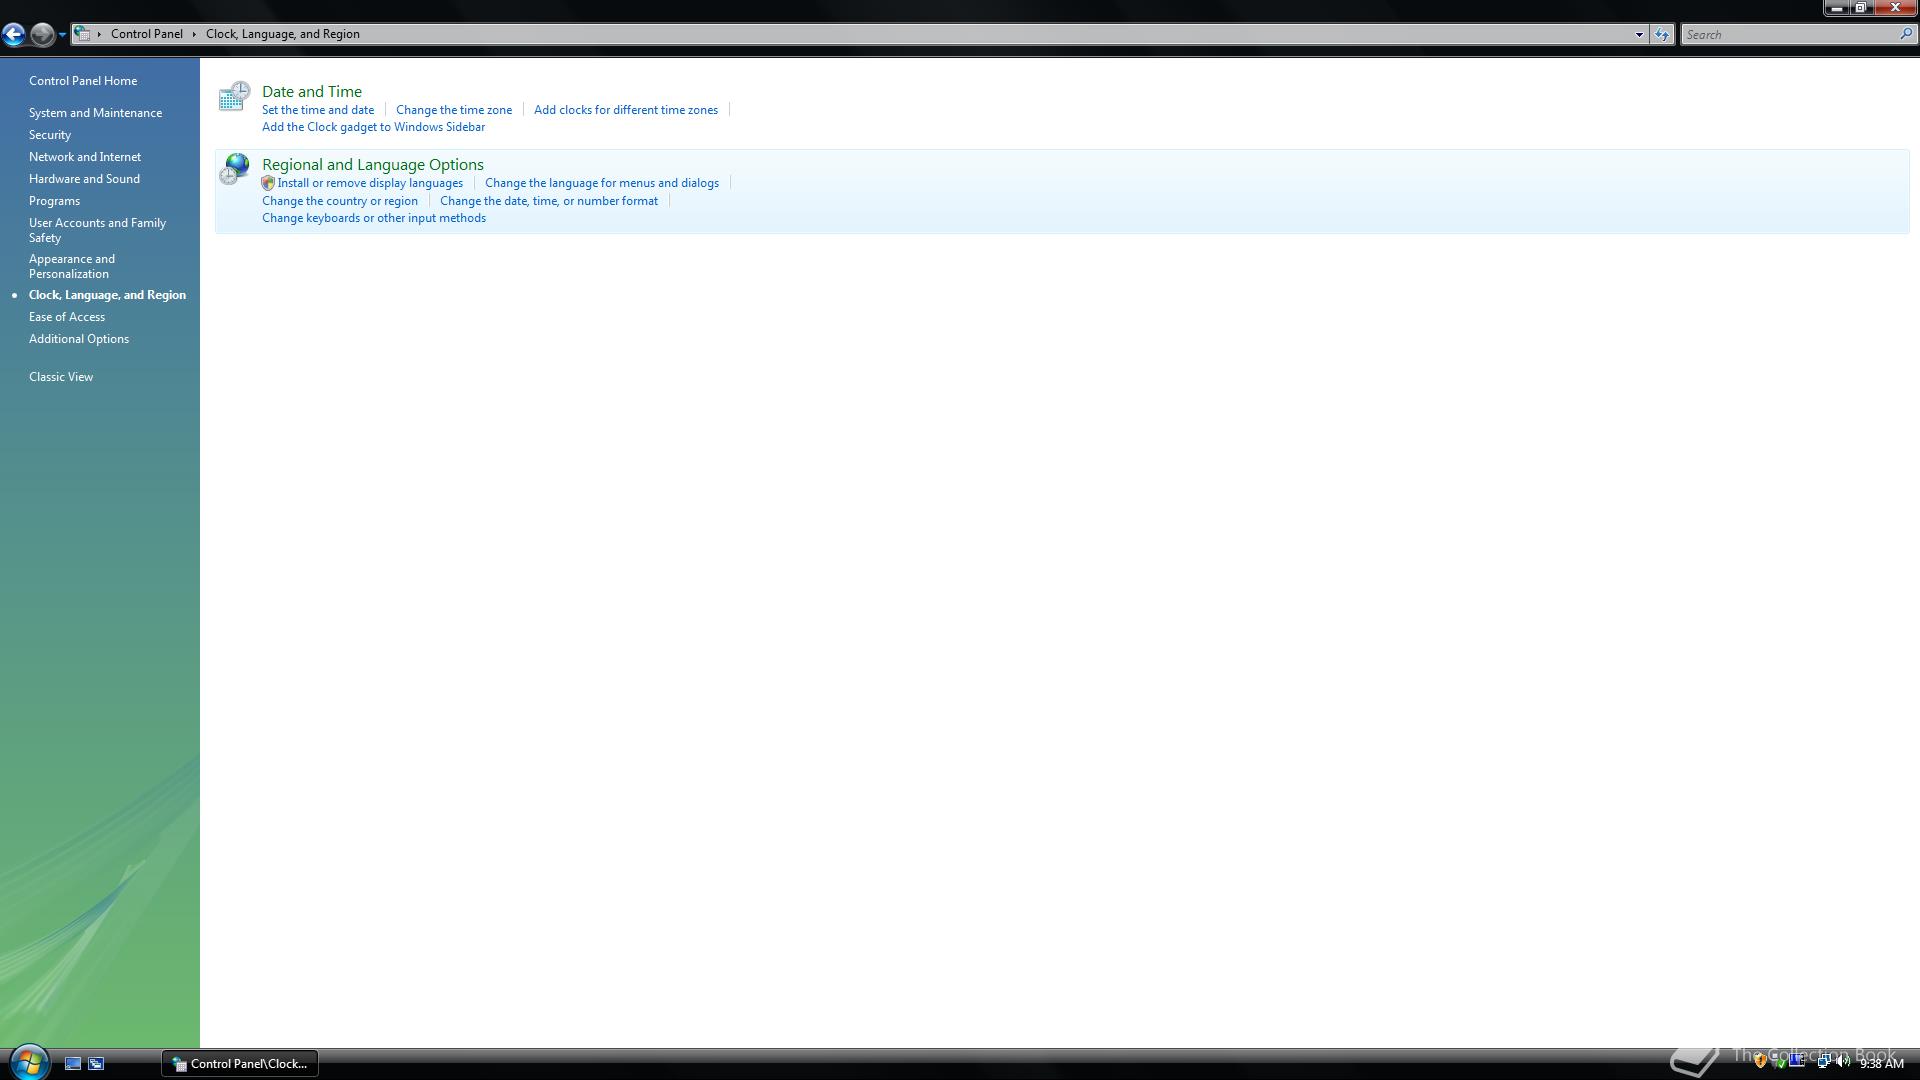
Task: Click into the Search input field
Action: click(1788, 35)
